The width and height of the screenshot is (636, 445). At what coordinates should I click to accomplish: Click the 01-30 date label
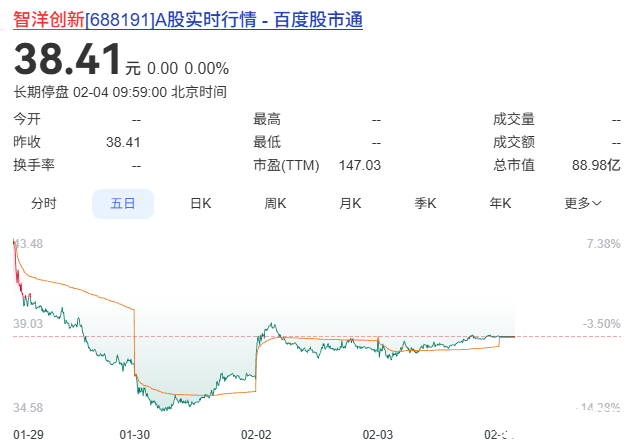click(x=135, y=435)
